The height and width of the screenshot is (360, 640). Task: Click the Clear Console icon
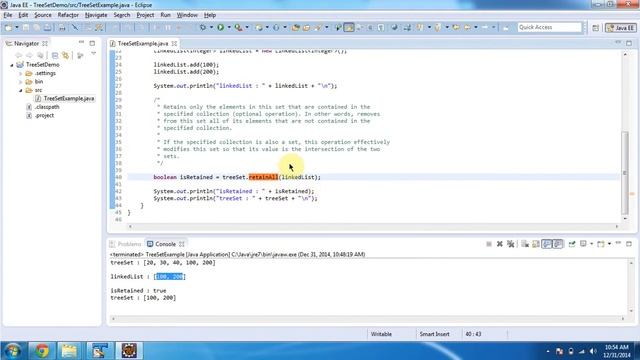point(525,244)
